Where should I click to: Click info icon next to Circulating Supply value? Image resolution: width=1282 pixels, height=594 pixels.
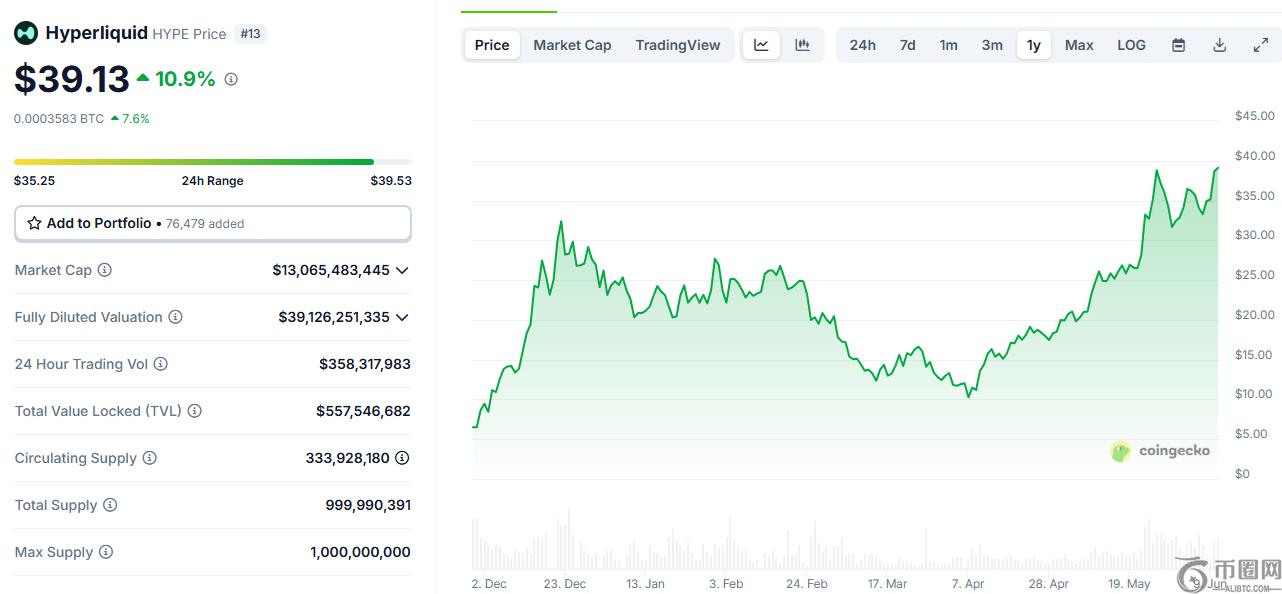click(x=402, y=458)
